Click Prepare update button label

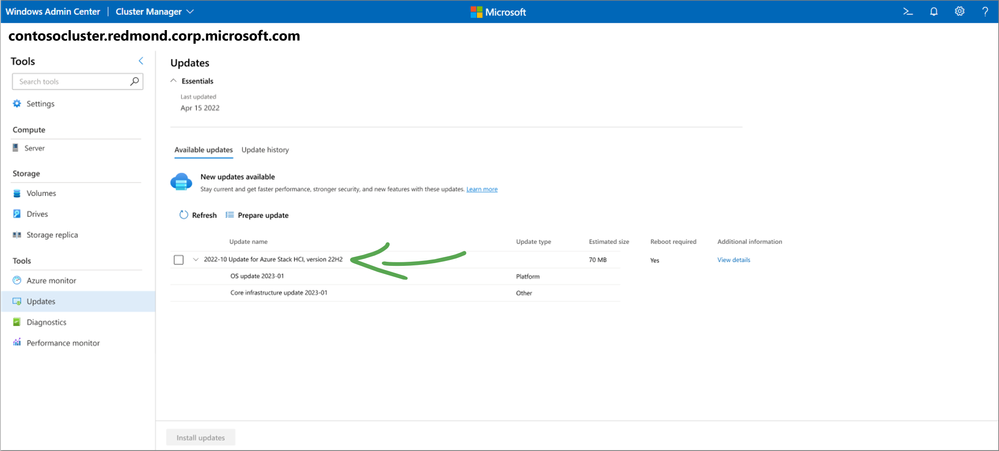pos(263,215)
